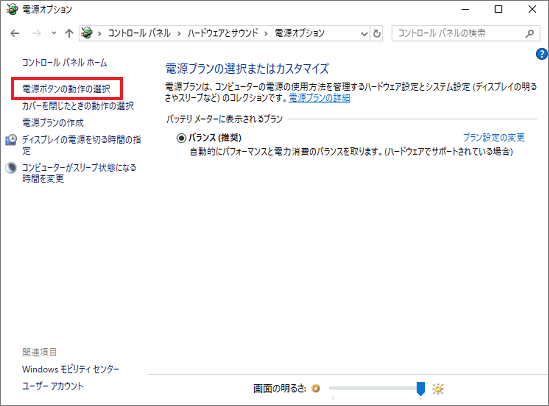The width and height of the screenshot is (549, 406).
Task: Select the バランス (推奨) radio button
Action: coord(181,138)
